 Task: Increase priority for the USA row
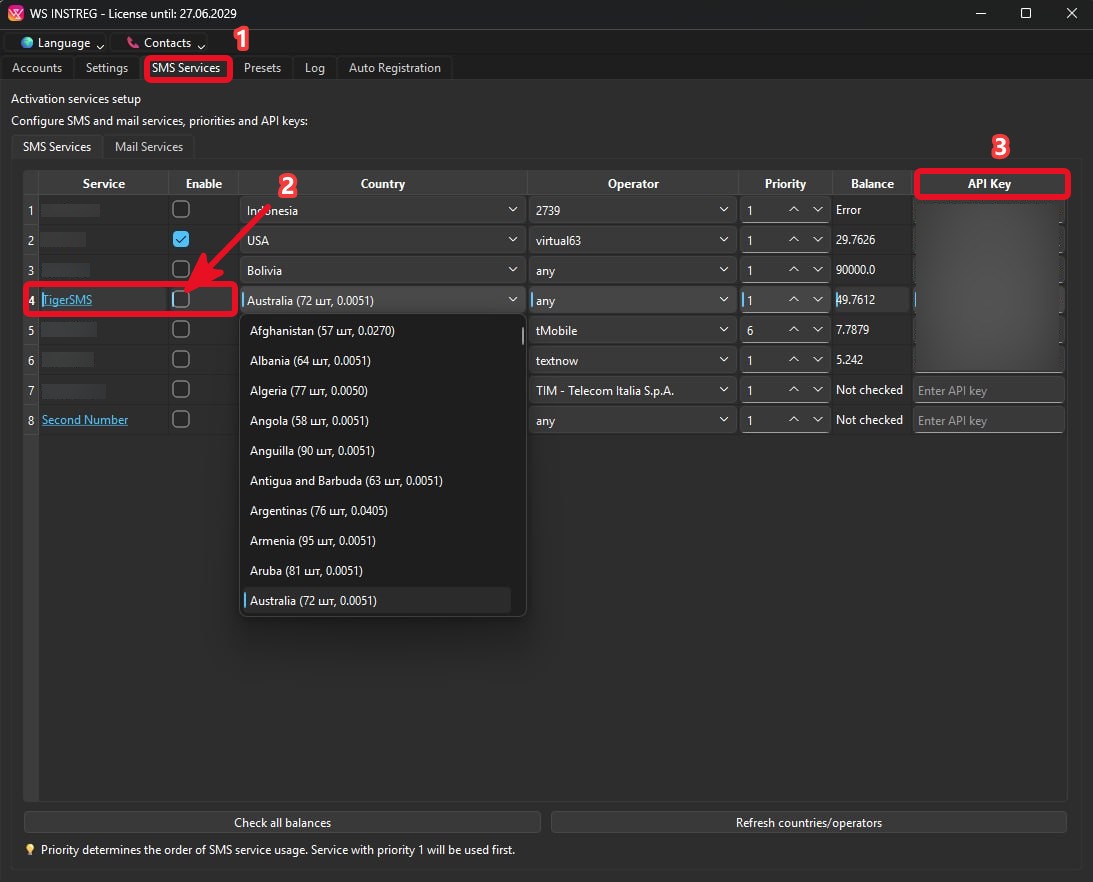pyautogui.click(x=793, y=239)
